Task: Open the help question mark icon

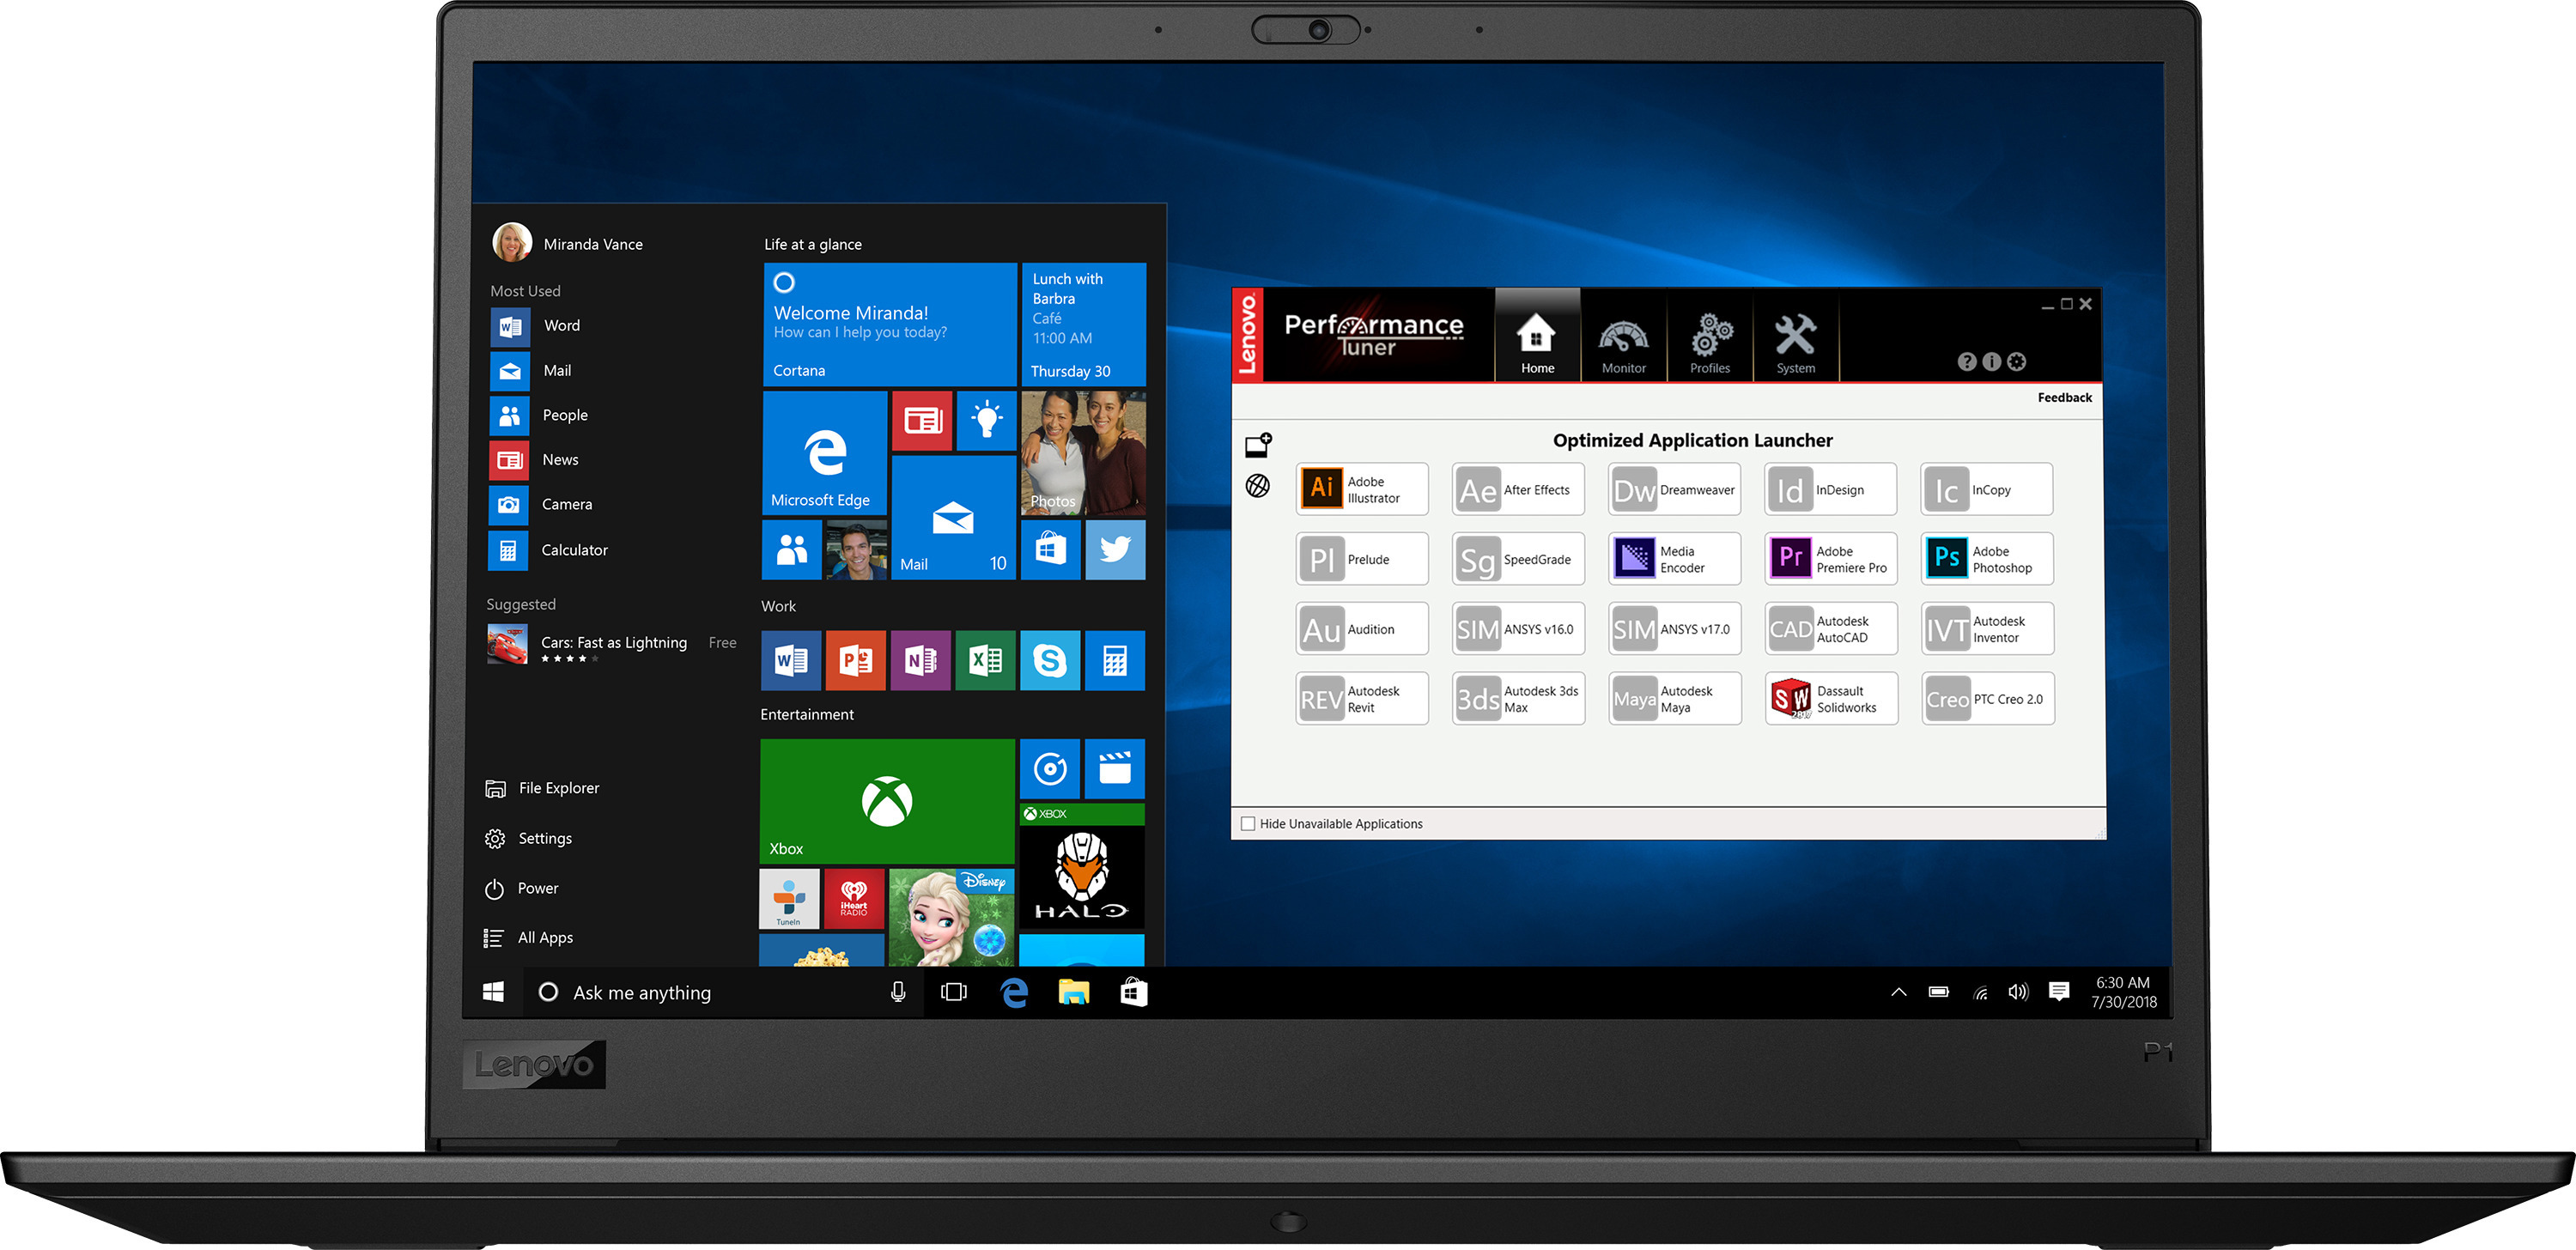Action: coord(1966,362)
